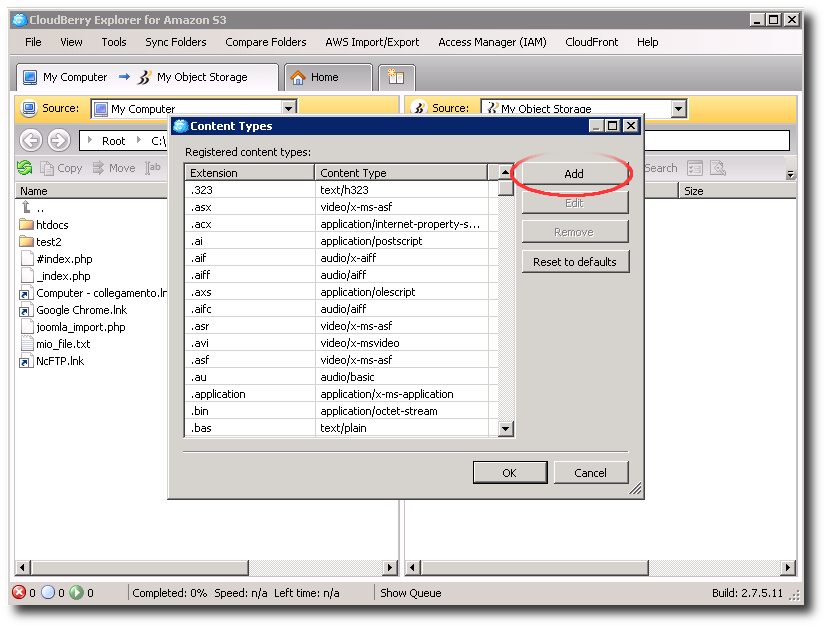Image resolution: width=827 pixels, height=628 pixels.
Task: Open the Compare Folders menu
Action: [x=266, y=42]
